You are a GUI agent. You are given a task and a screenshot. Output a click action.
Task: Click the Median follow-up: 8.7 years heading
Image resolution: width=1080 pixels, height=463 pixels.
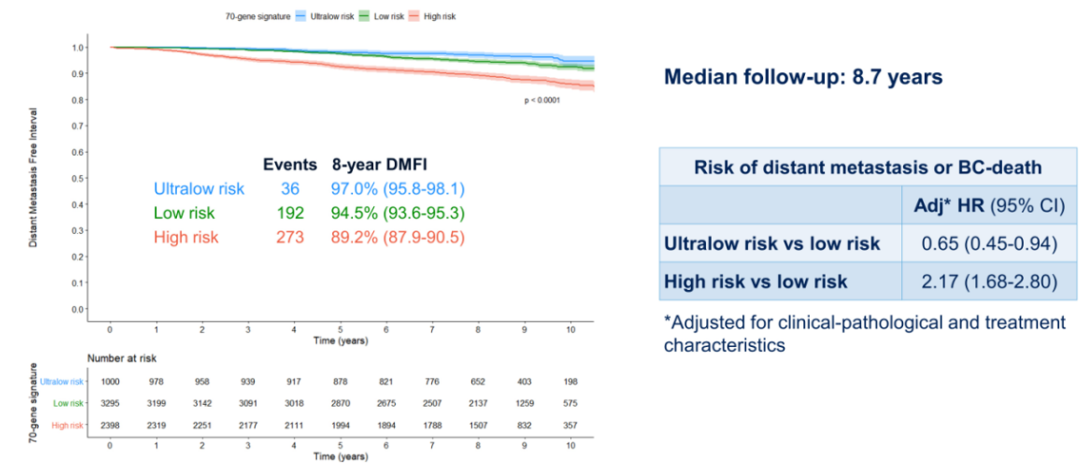[x=803, y=78]
